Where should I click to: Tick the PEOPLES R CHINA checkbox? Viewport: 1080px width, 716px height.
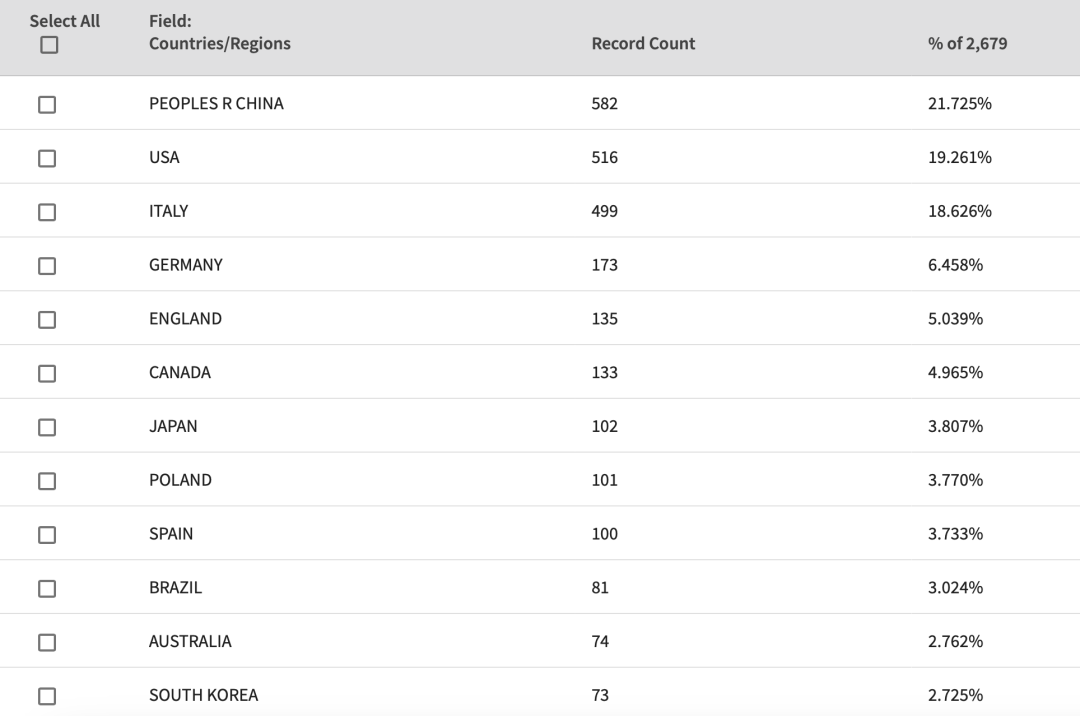point(47,105)
